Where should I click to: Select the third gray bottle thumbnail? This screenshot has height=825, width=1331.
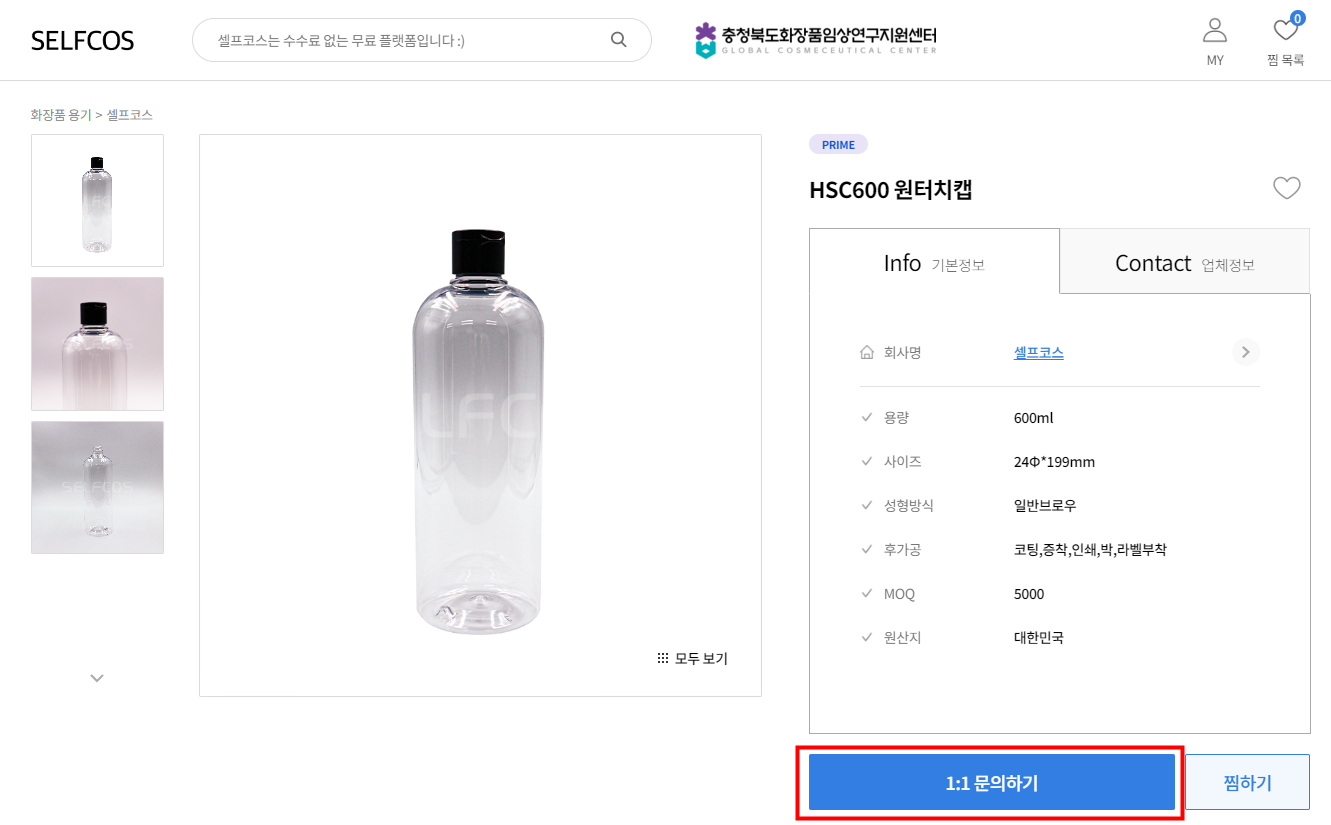coord(97,487)
